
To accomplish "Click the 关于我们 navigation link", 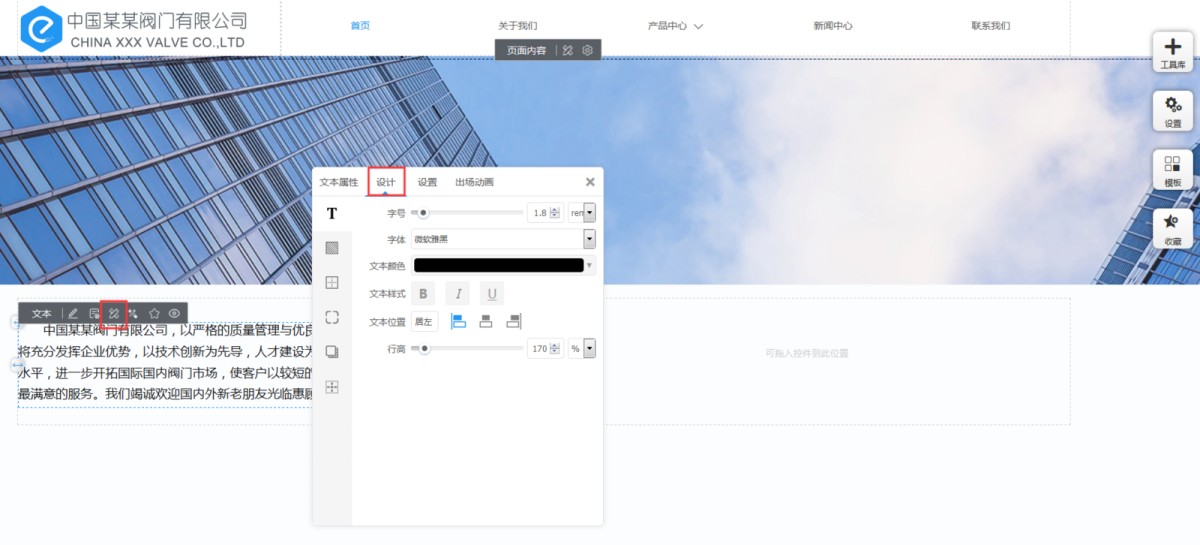I will coord(518,26).
